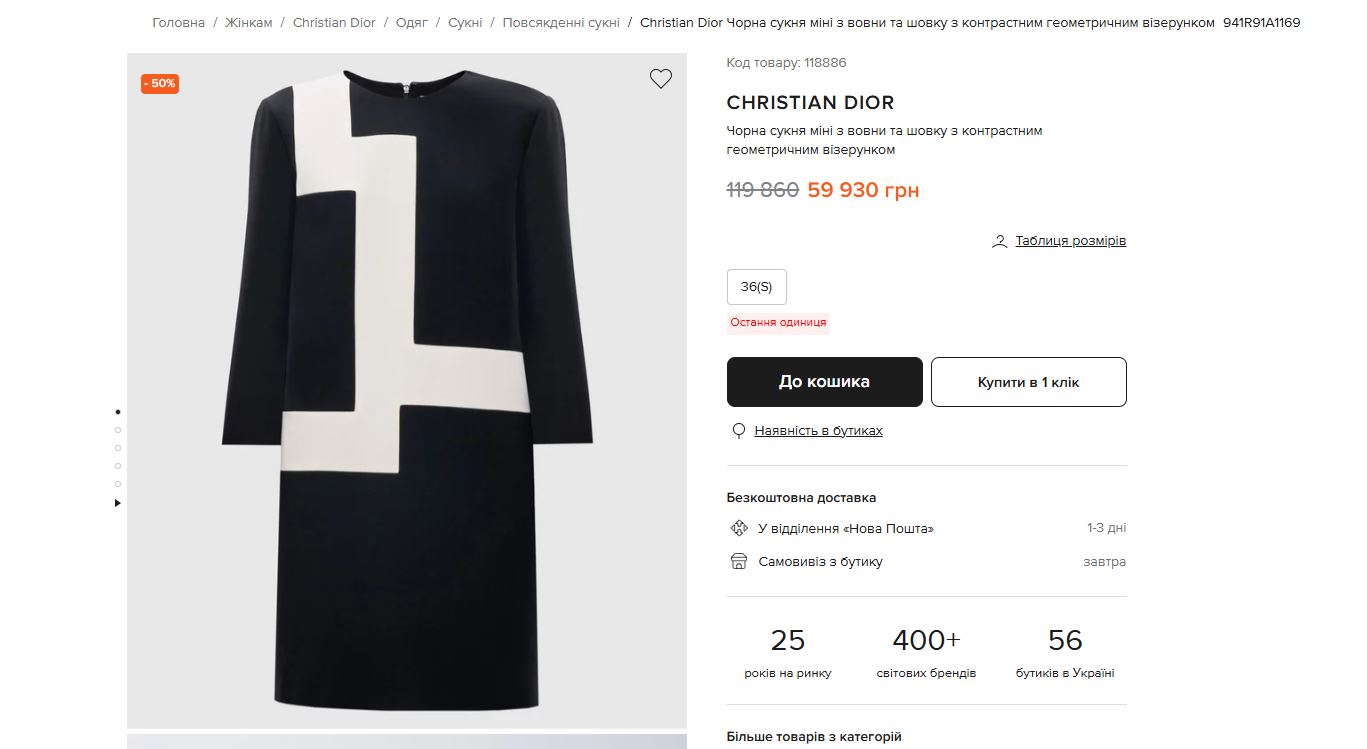Click the Nova Poshta delivery icon
Screen dimensions: 1367x749
point(739,528)
